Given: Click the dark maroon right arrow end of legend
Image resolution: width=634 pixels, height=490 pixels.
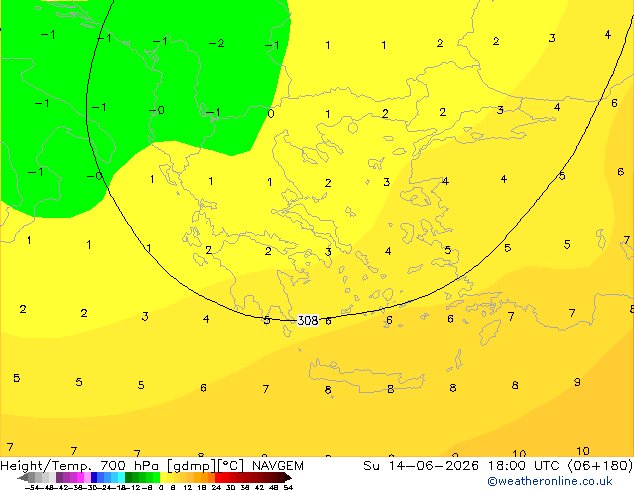Looking at the screenshot, I should point(288,477).
